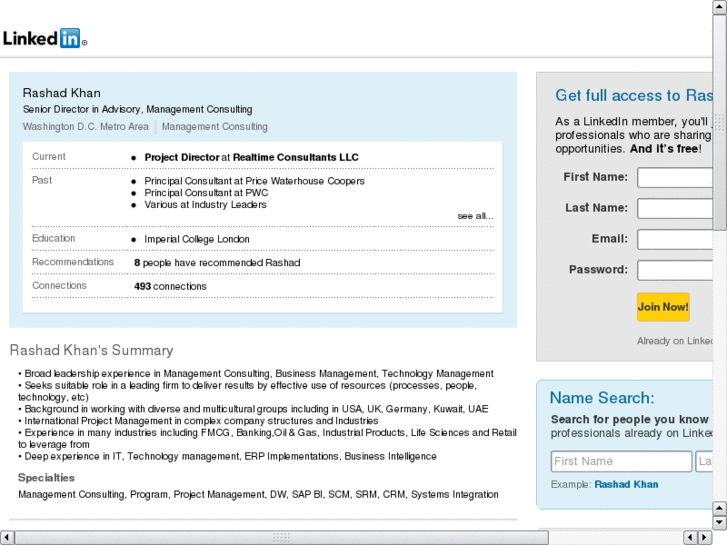Click the 'Specialties' heading

[46, 478]
